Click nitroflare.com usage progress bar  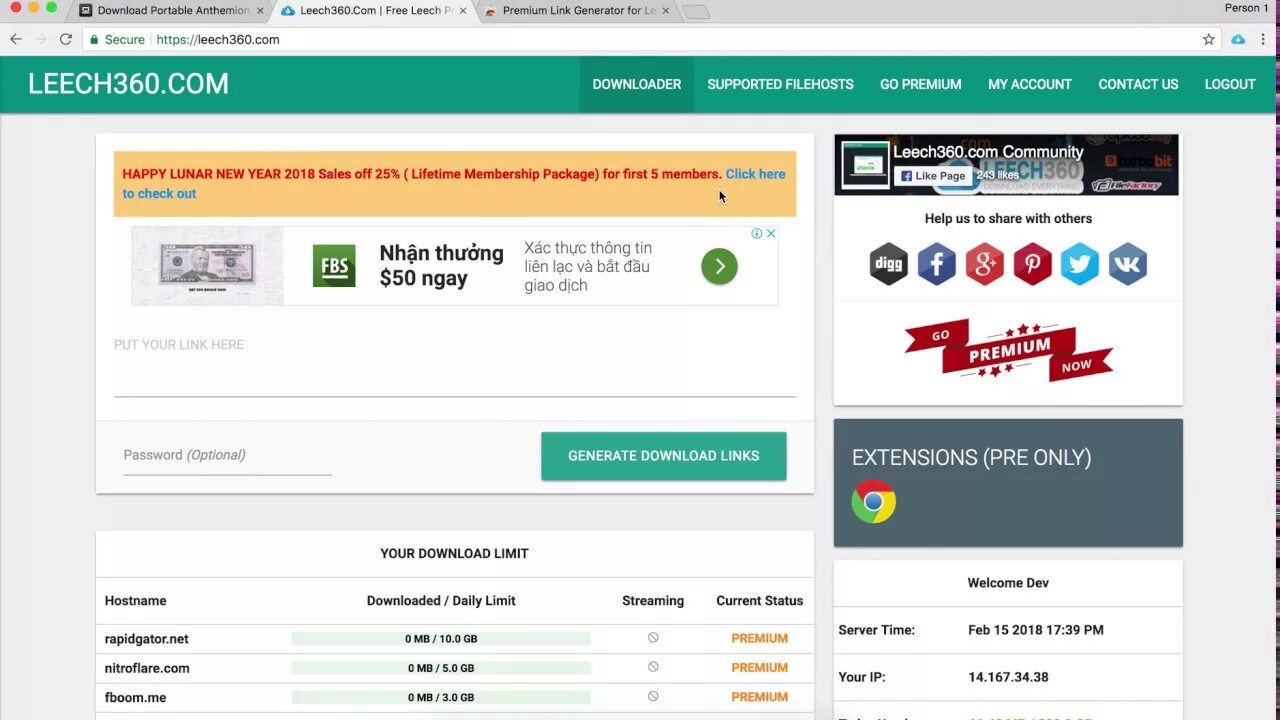coord(441,668)
